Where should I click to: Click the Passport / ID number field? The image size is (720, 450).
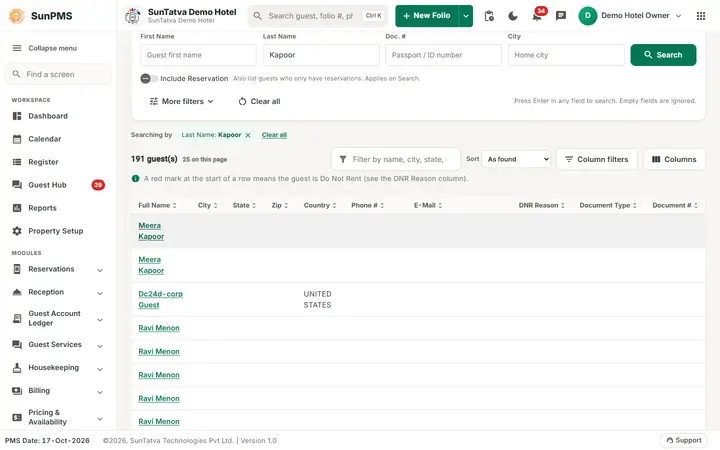coord(444,55)
